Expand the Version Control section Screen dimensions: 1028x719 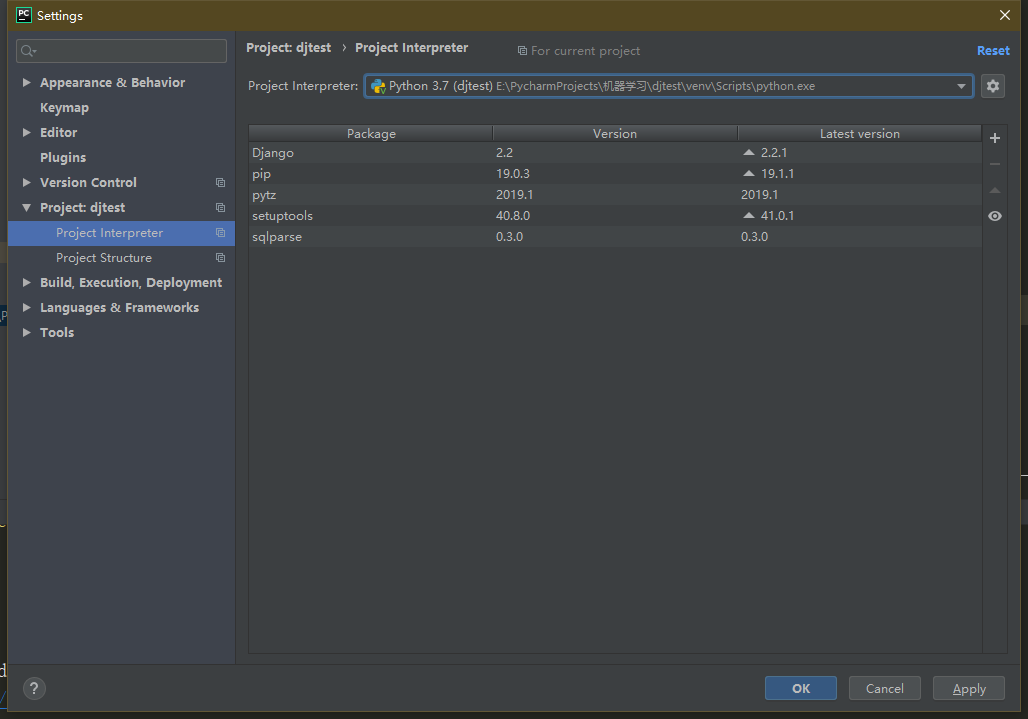pyautogui.click(x=27, y=182)
